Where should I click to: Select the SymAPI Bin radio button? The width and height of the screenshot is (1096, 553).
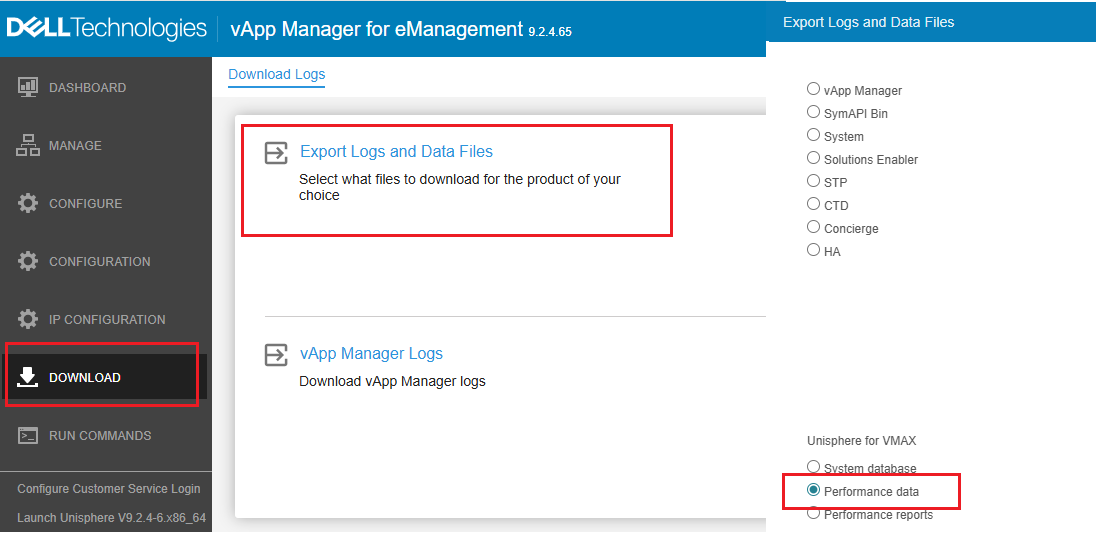point(813,112)
